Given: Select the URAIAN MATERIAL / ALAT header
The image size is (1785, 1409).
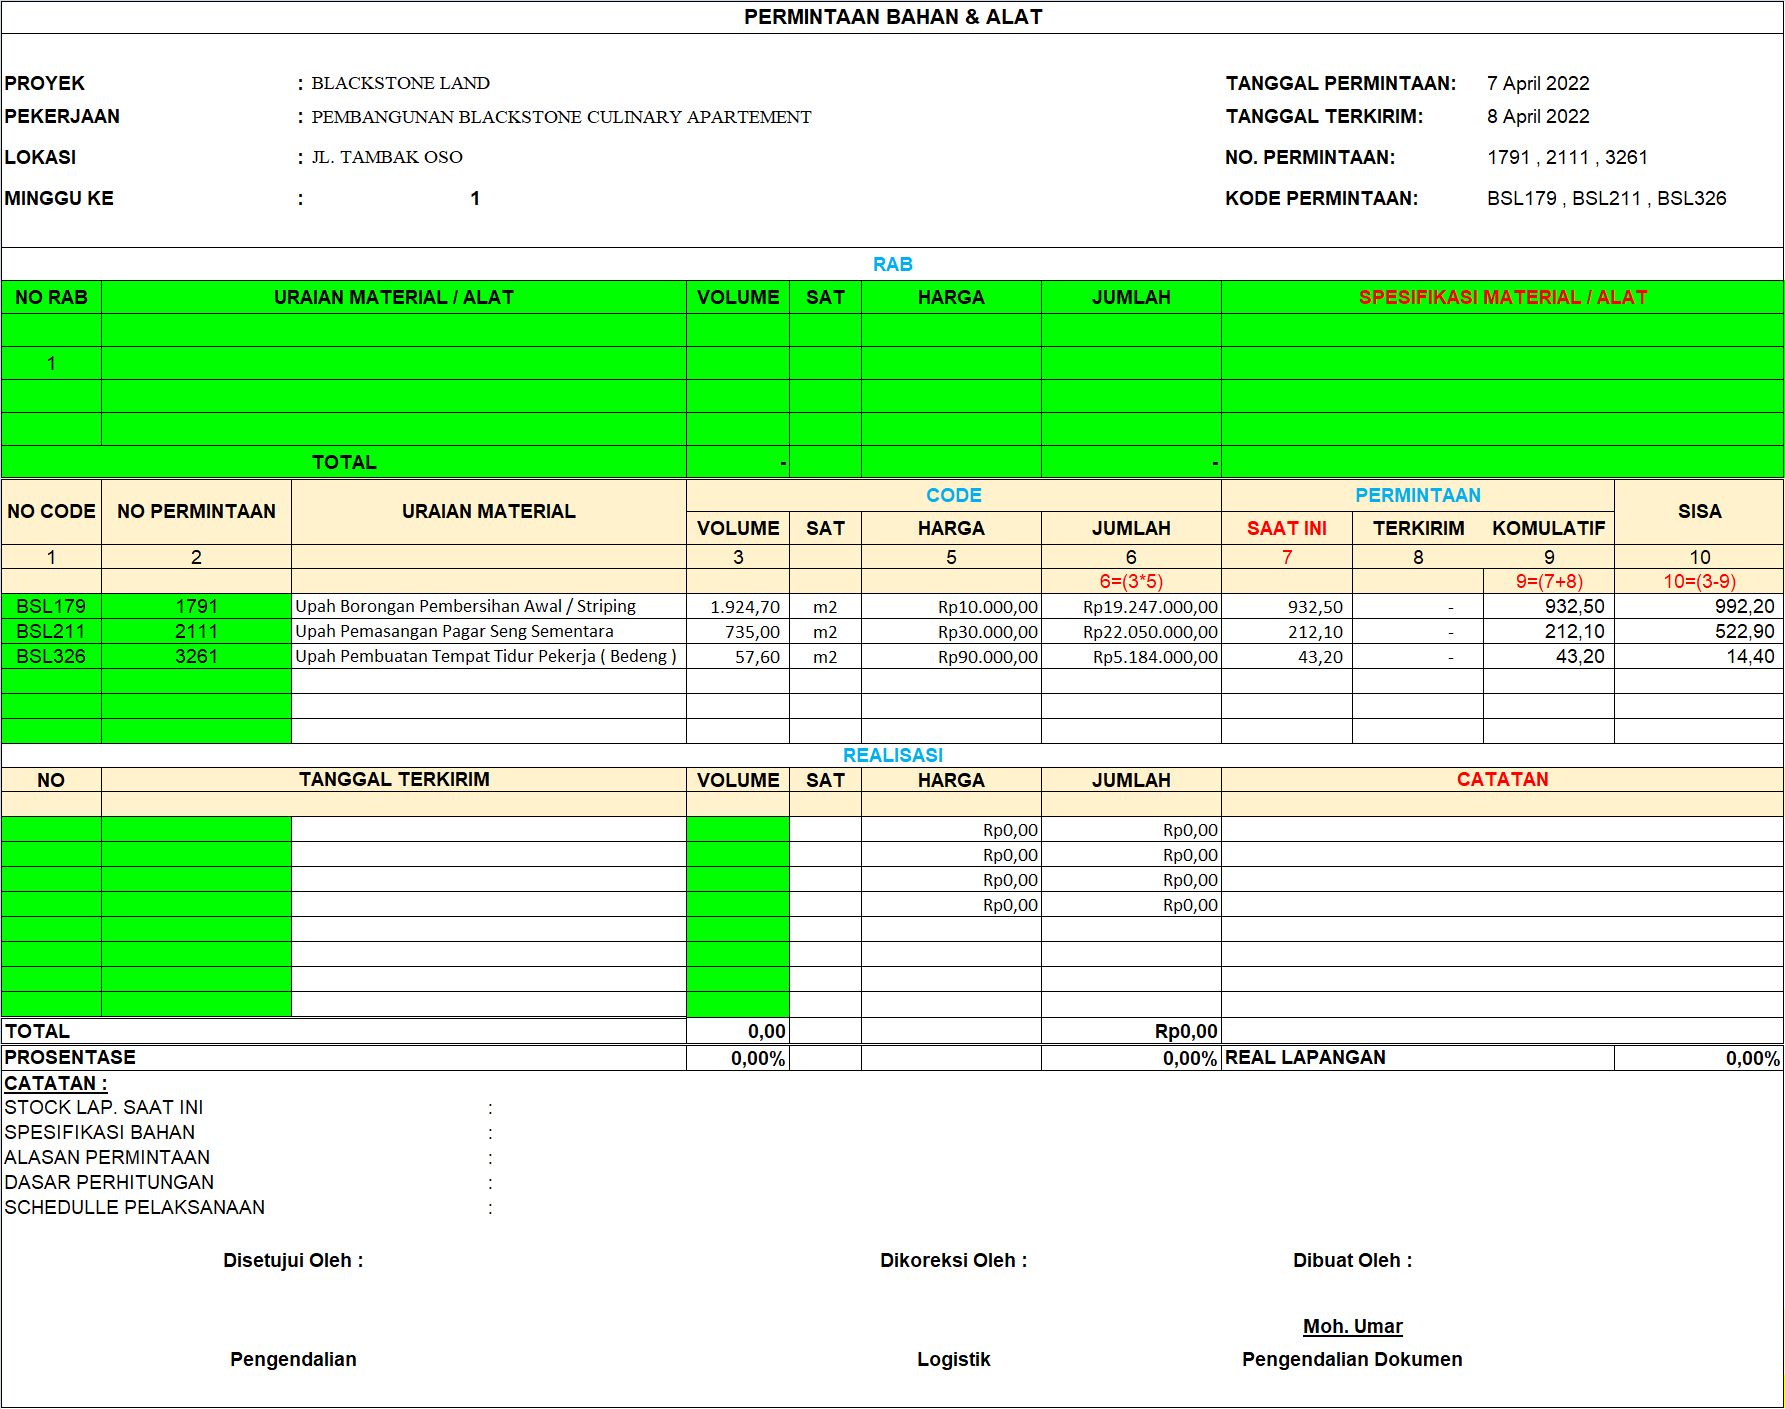Looking at the screenshot, I should click(x=394, y=297).
